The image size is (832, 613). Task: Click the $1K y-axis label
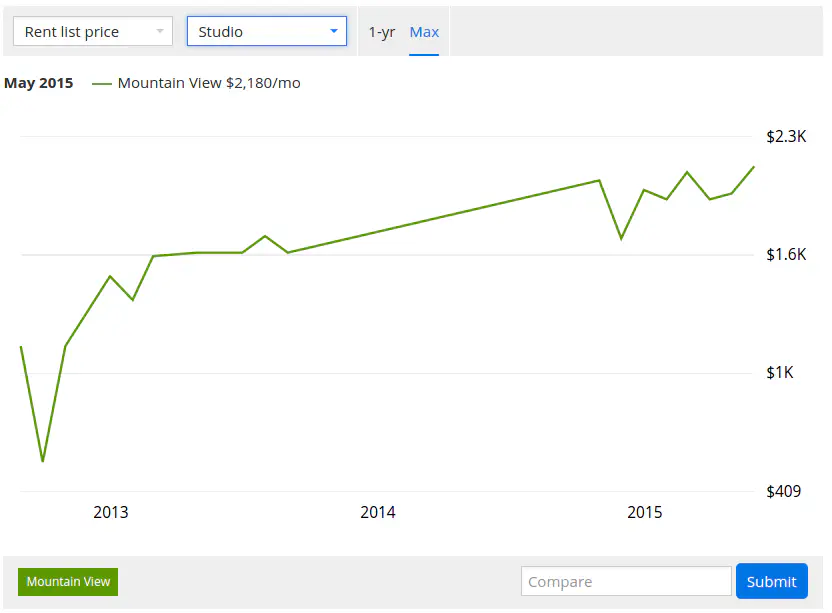tap(780, 373)
